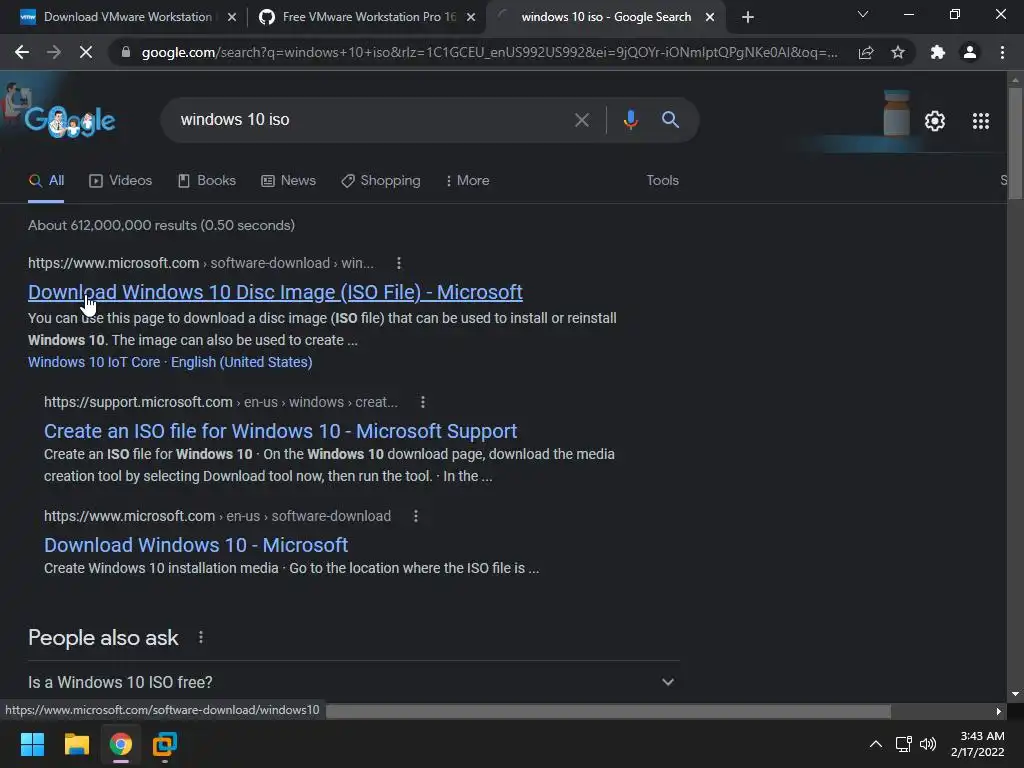Select the Videos results tab
1024x768 pixels.
[121, 181]
